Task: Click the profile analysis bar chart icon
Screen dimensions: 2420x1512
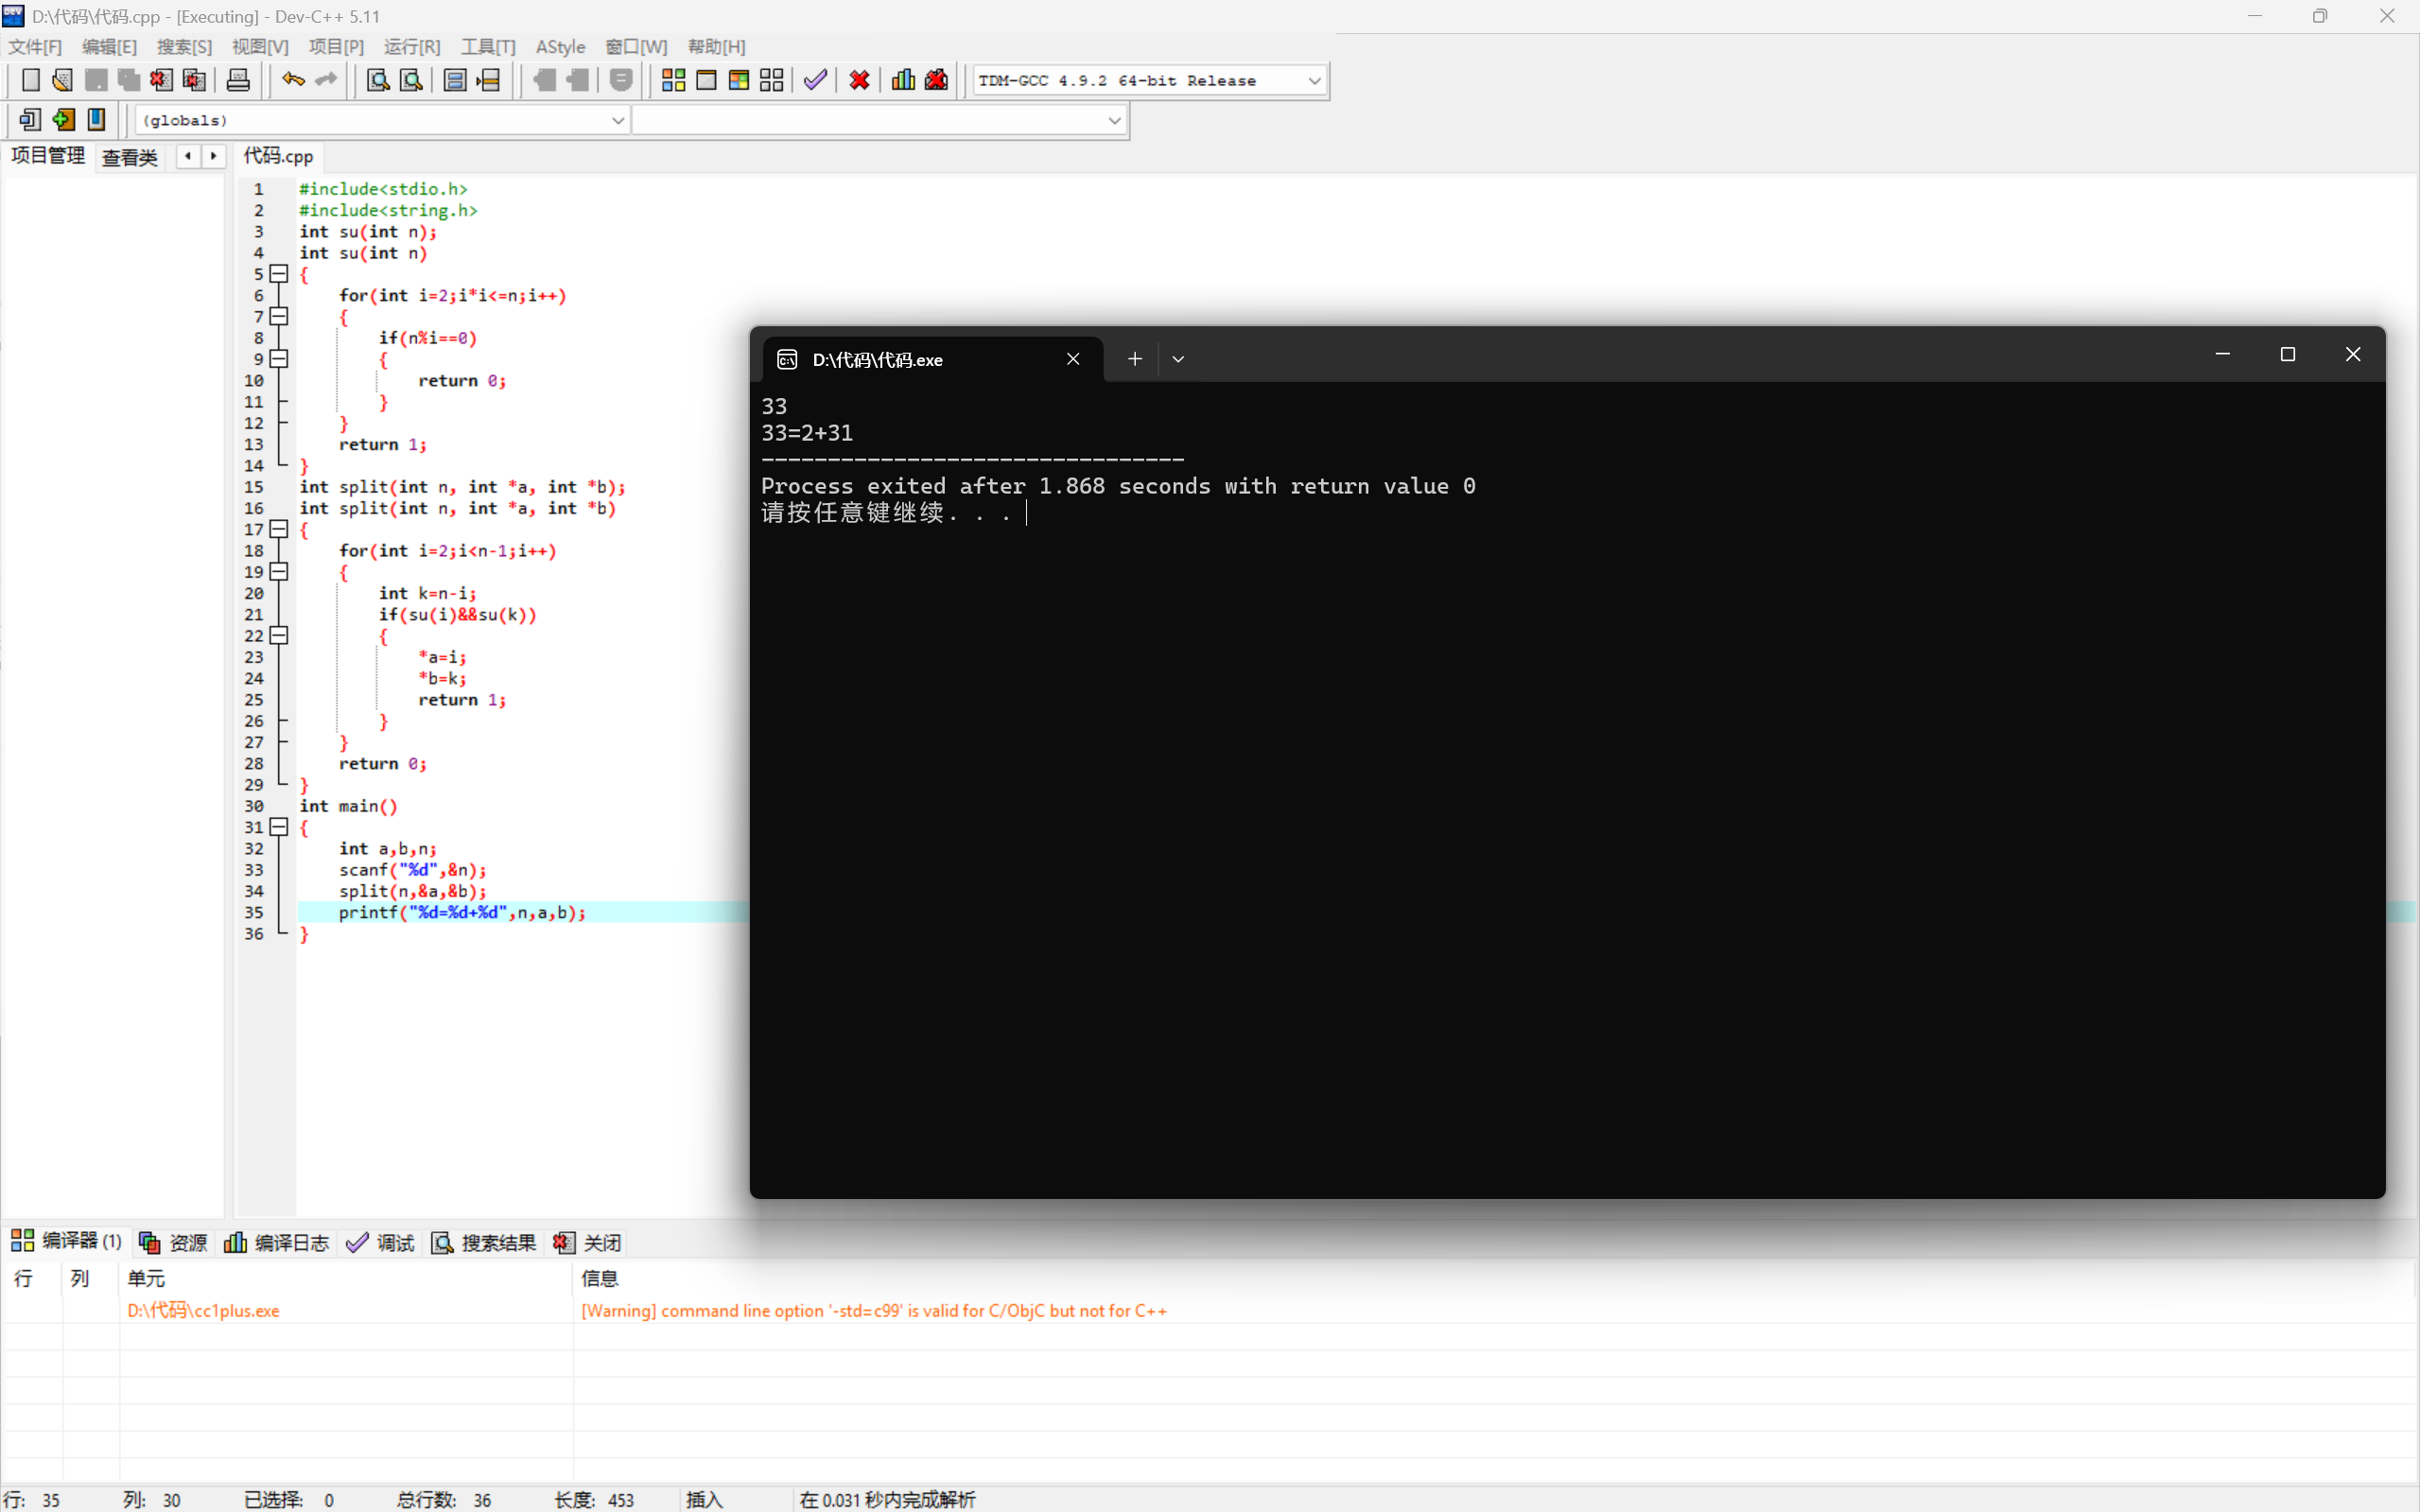Action: [x=903, y=80]
